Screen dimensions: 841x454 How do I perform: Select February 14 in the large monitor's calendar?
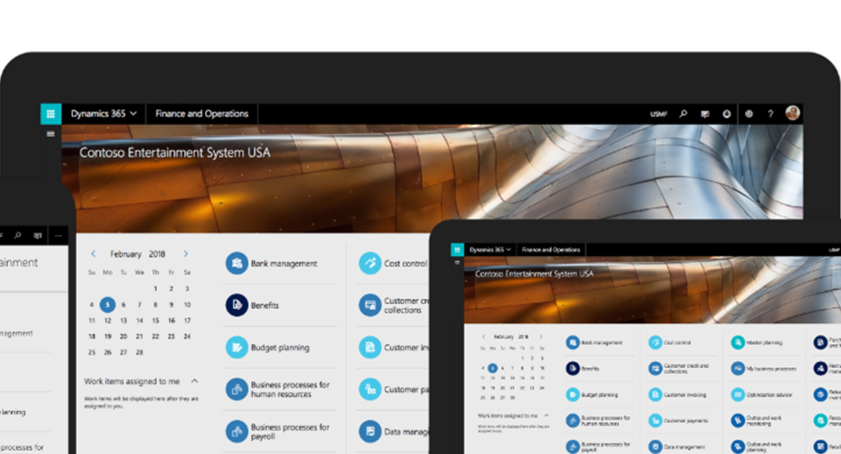pyautogui.click(x=140, y=321)
